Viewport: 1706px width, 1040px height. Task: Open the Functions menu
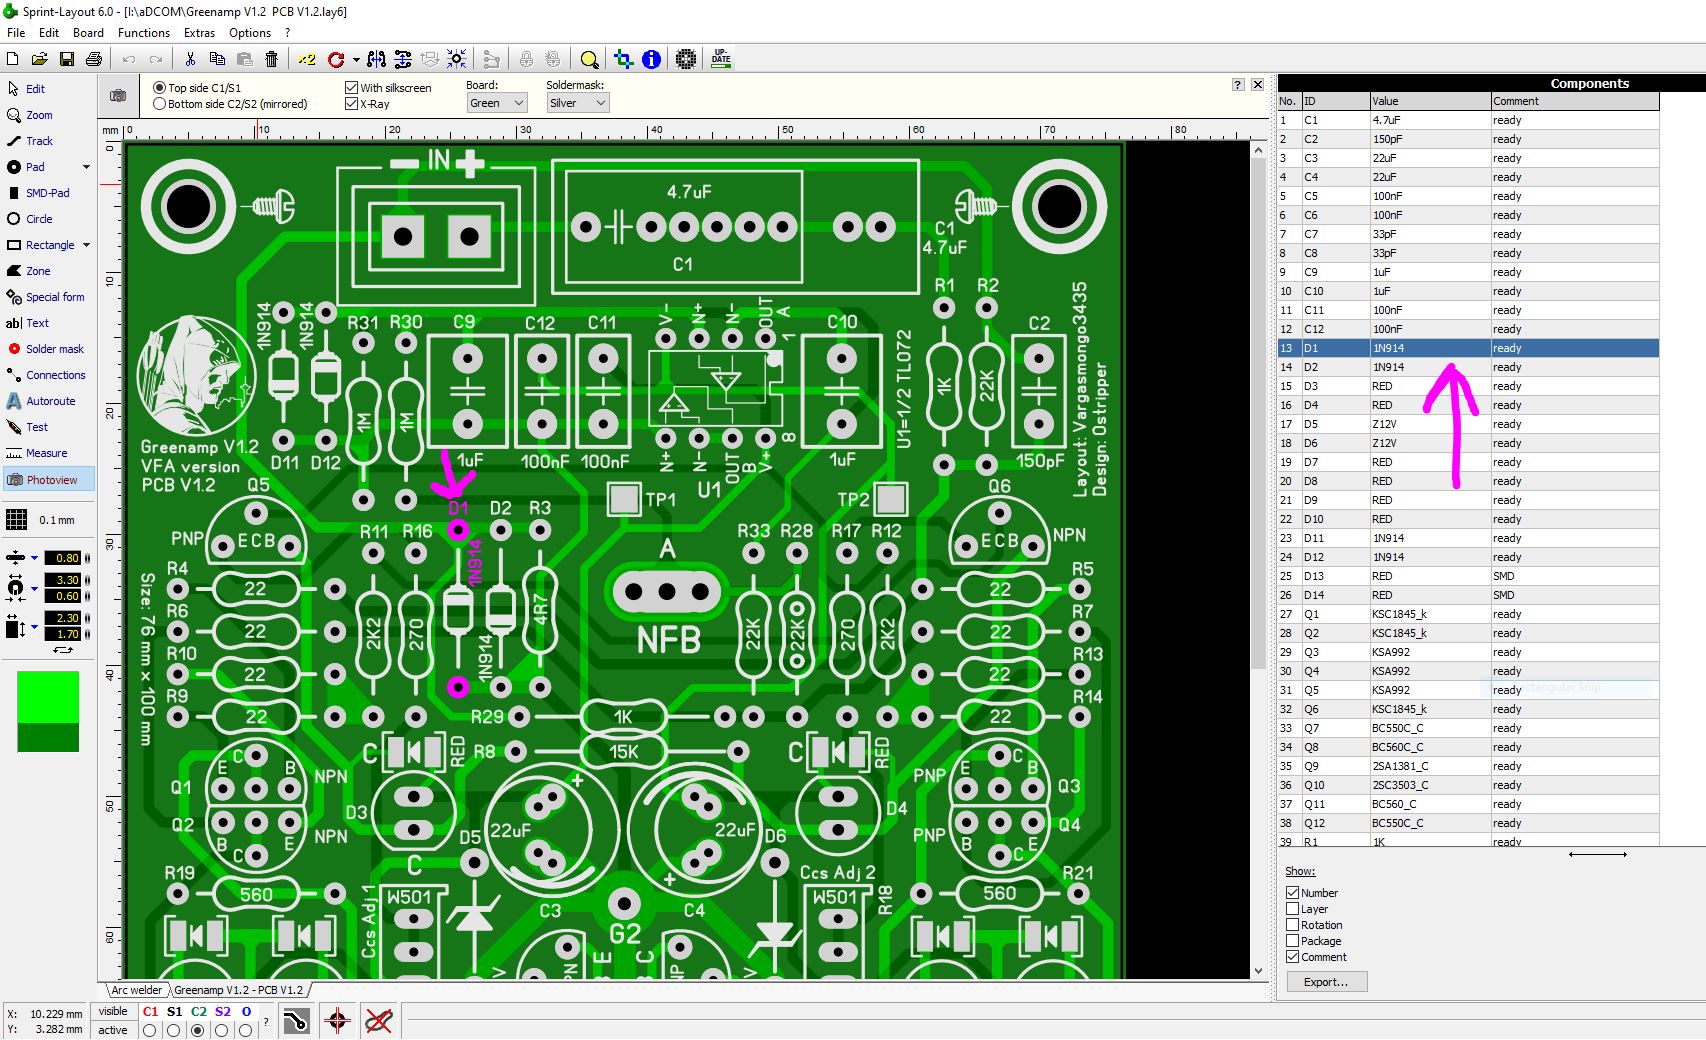tap(144, 33)
